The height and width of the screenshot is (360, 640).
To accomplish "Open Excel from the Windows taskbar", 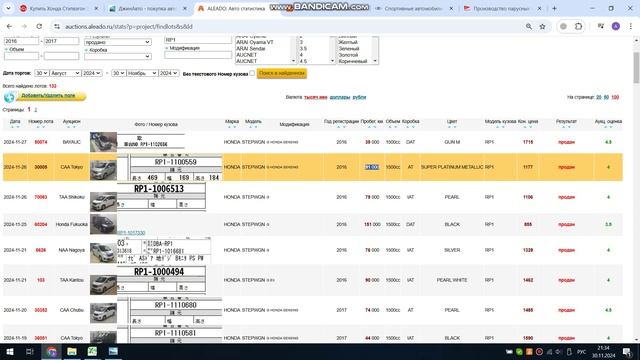I will click(92, 351).
